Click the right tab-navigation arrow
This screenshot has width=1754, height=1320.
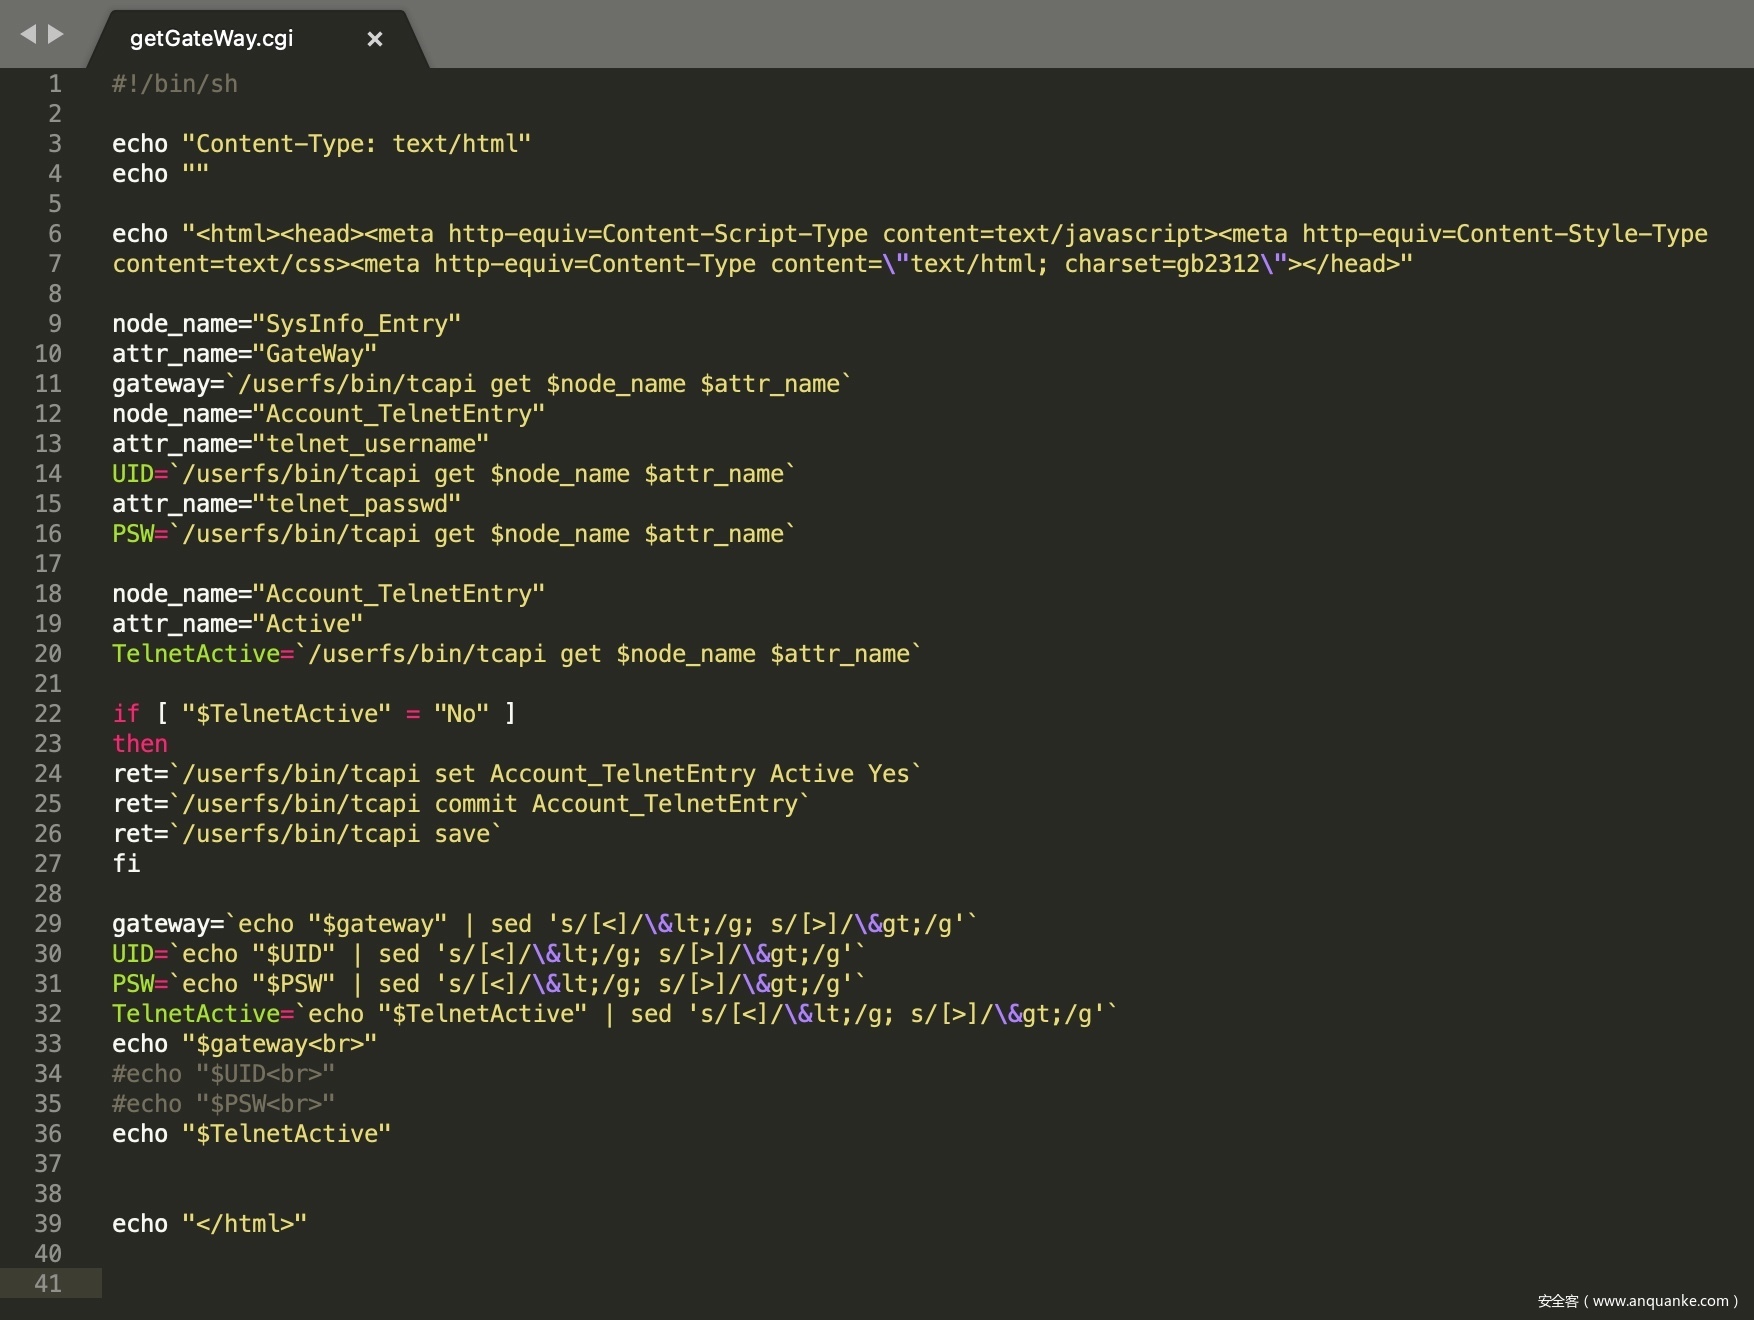coord(56,35)
